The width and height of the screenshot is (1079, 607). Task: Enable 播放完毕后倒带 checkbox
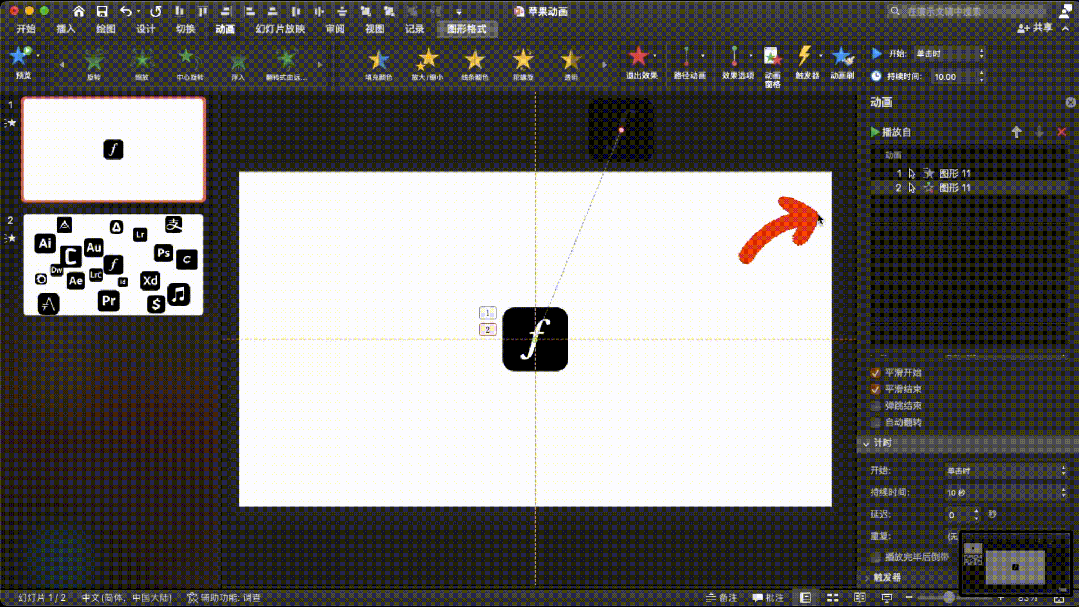(875, 556)
